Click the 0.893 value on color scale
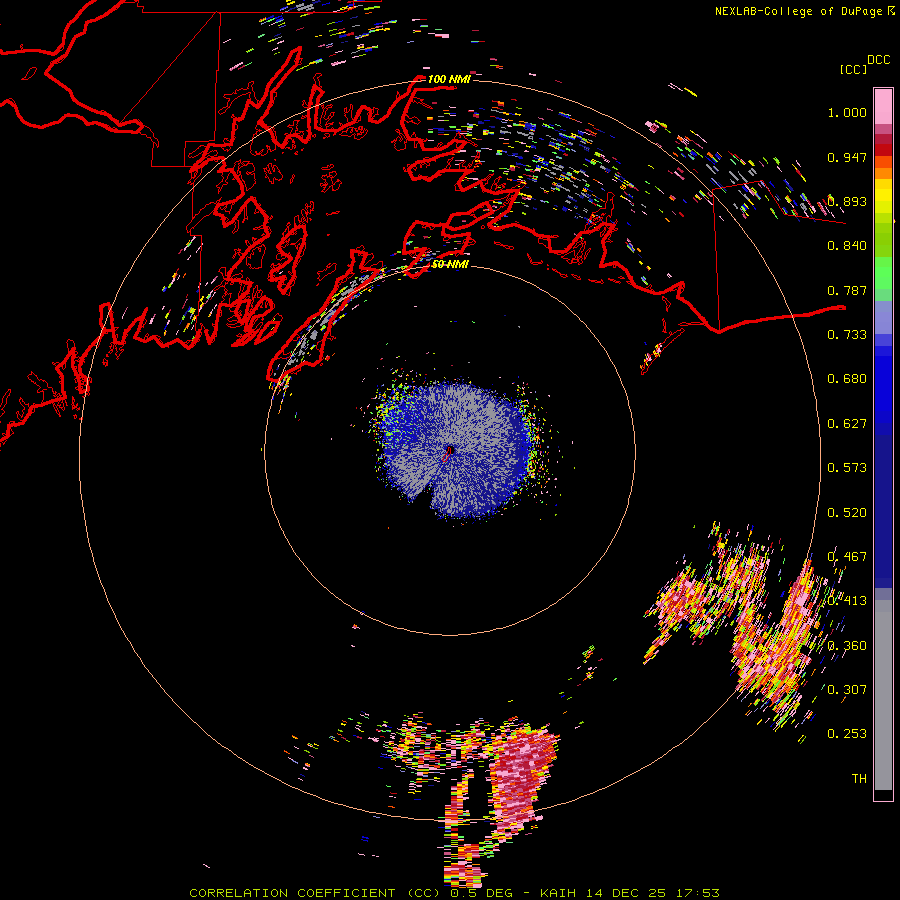This screenshot has height=900, width=900. tap(847, 201)
